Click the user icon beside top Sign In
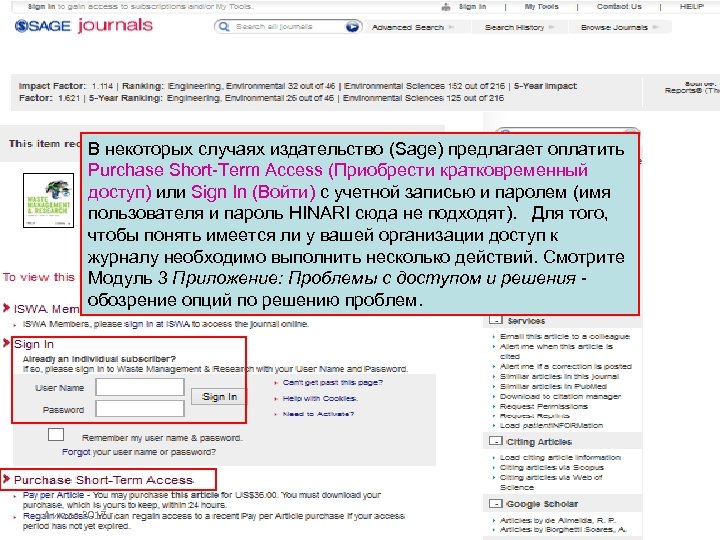This screenshot has width=720, height=540. pos(446,7)
